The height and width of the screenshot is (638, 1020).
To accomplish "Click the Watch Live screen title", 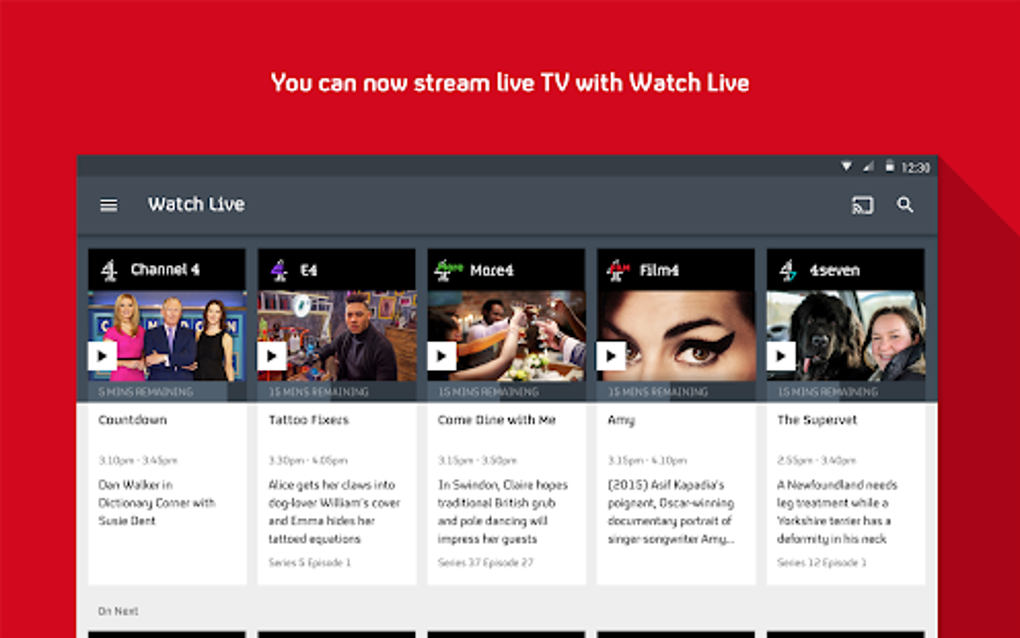I will [196, 204].
